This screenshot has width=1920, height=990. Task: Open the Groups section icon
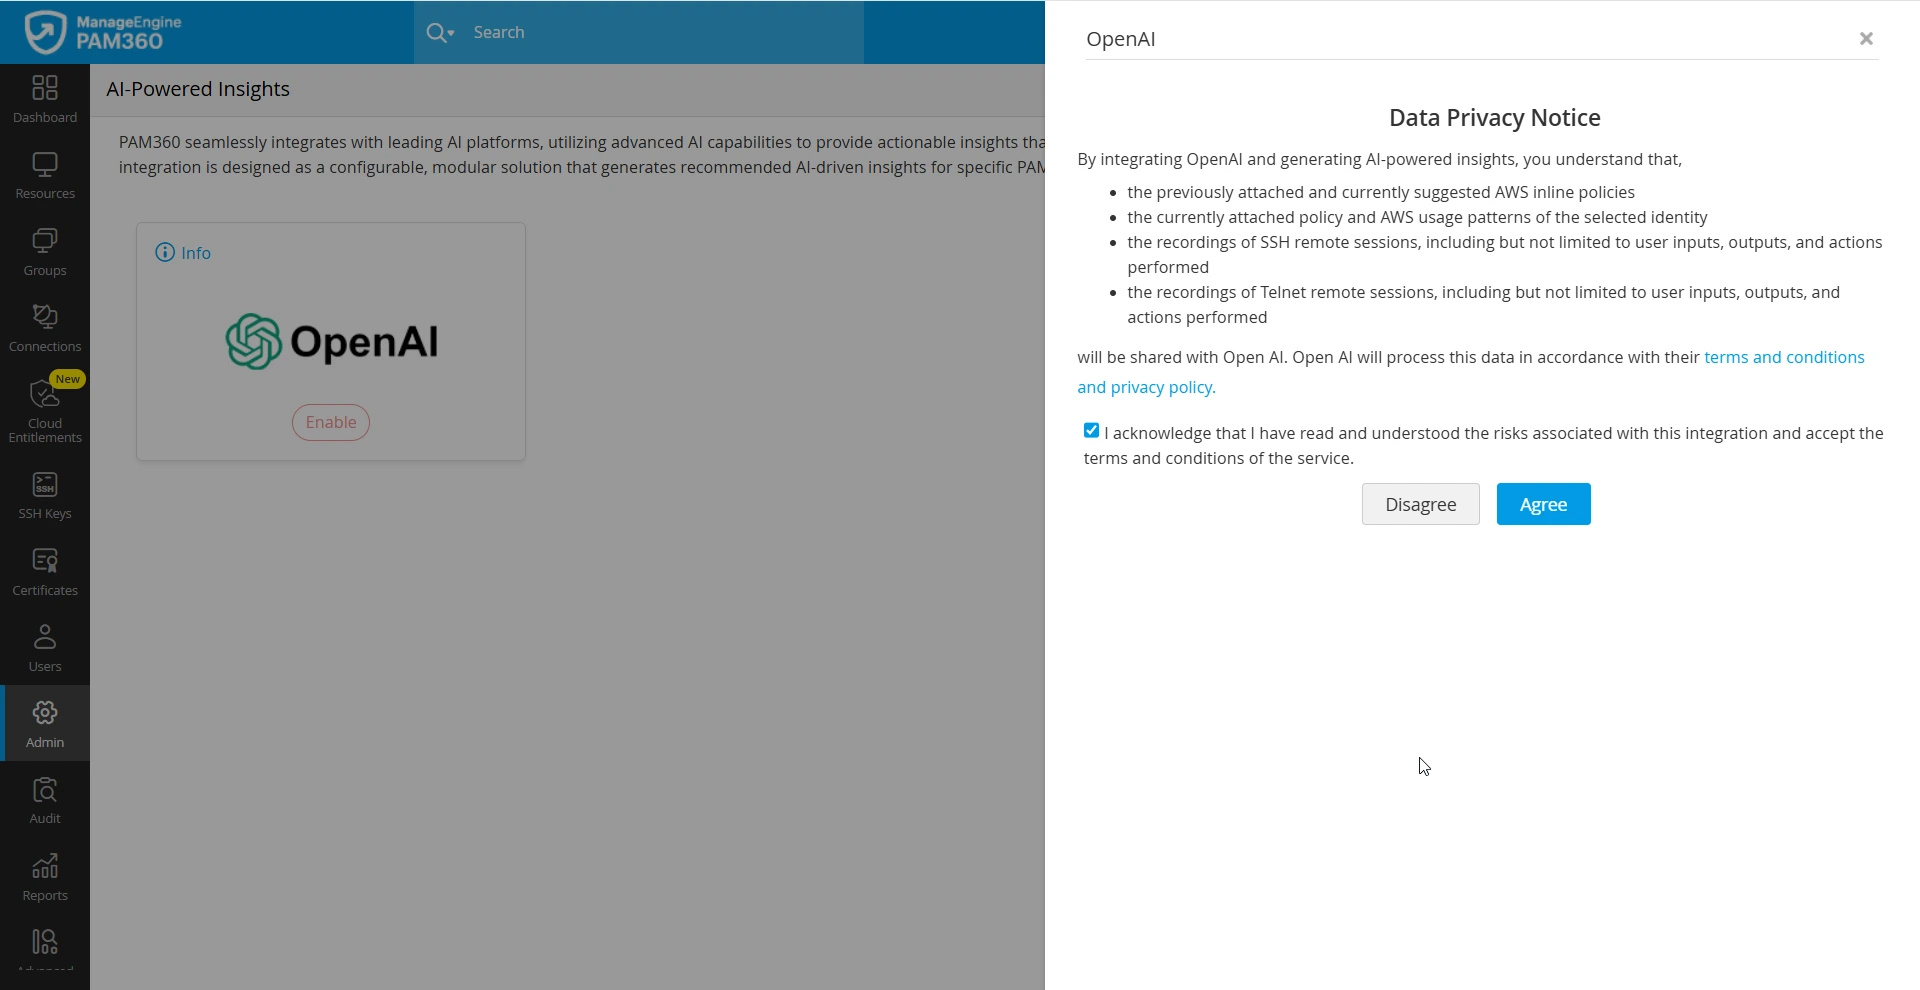[x=45, y=251]
